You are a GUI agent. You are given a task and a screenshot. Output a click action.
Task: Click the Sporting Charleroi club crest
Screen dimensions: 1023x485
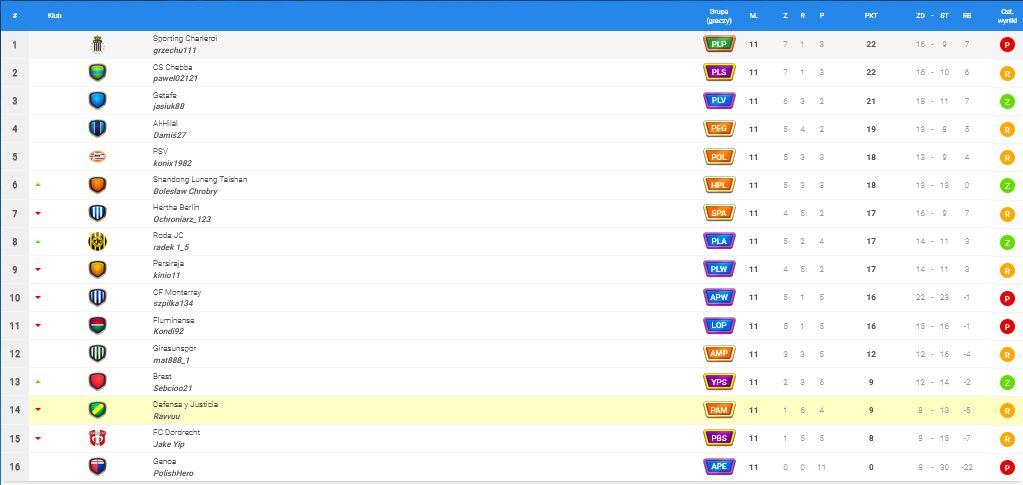(97, 44)
